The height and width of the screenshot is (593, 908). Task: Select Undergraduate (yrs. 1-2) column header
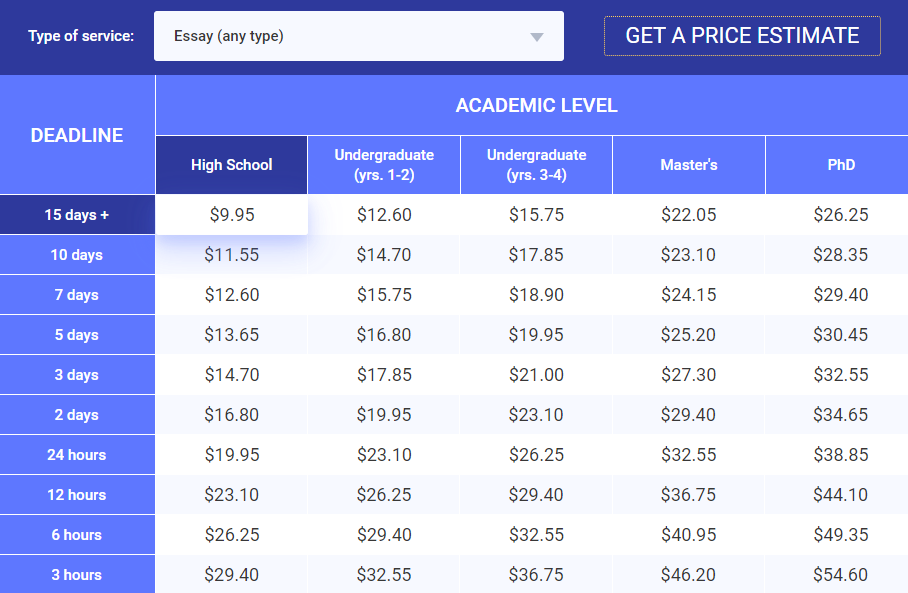384,165
